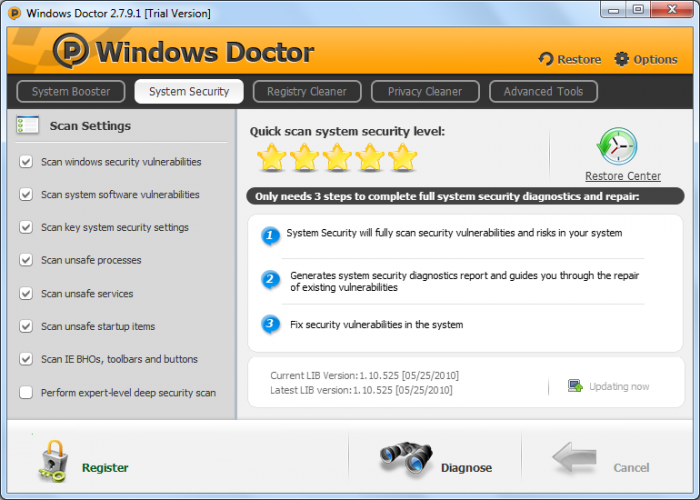Open the Advanced Tools tab
This screenshot has width=700, height=500.
543,92
